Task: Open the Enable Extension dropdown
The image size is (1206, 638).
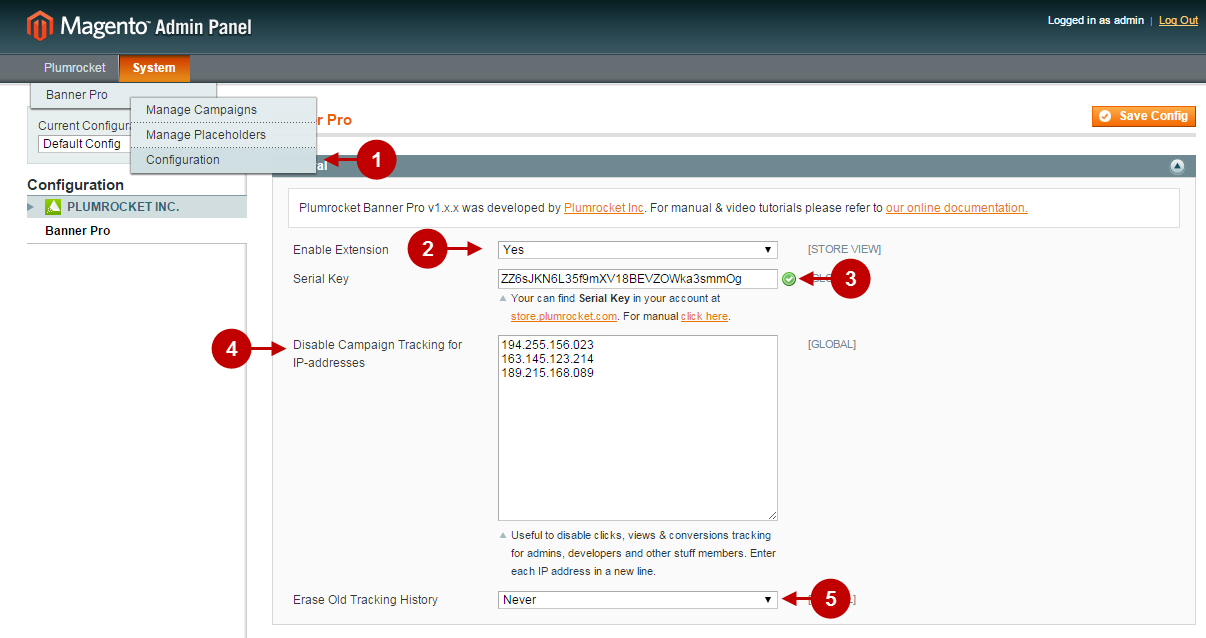Action: click(637, 249)
